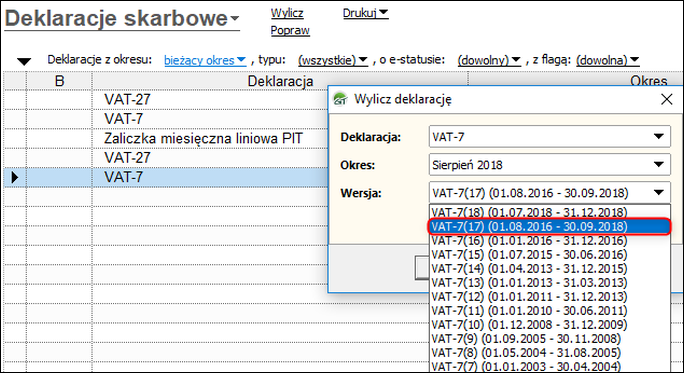The height and width of the screenshot is (373, 684).
Task: Click the Wylicz deklarację dialog app icon
Action: (x=340, y=99)
